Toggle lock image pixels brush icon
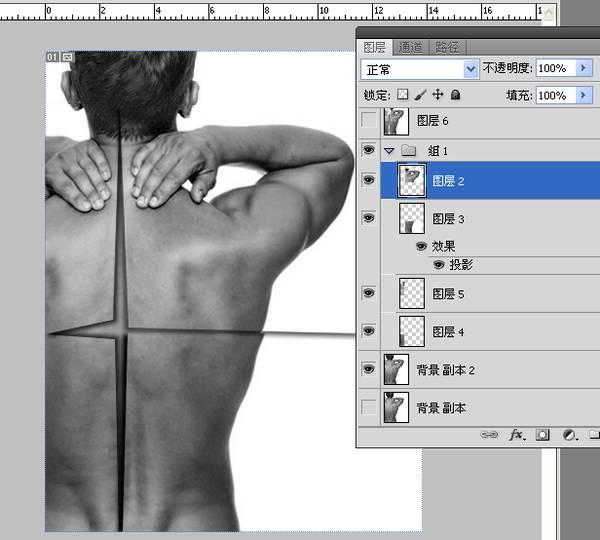Screen dimensions: 600x540 click(x=420, y=95)
